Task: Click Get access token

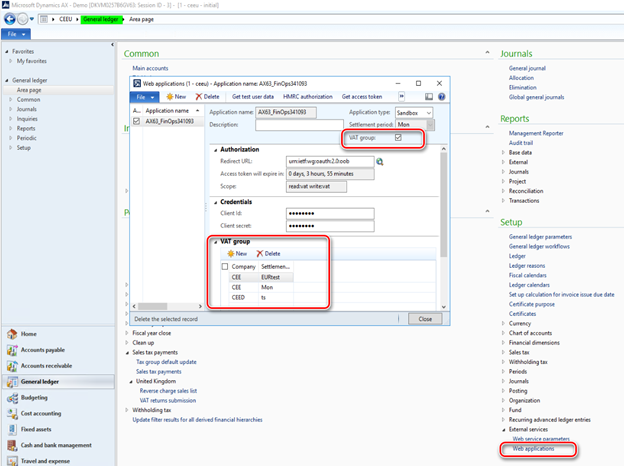Action: point(362,97)
